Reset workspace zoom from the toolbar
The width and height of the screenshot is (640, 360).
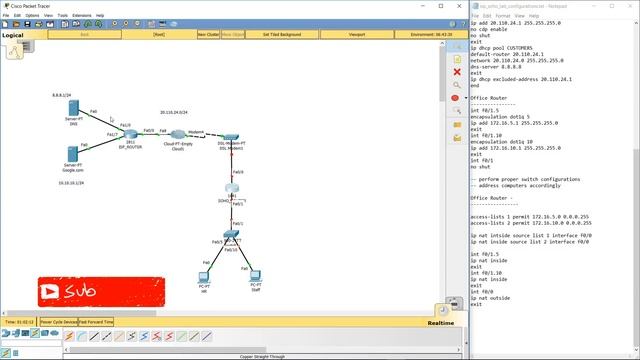[x=126, y=24]
